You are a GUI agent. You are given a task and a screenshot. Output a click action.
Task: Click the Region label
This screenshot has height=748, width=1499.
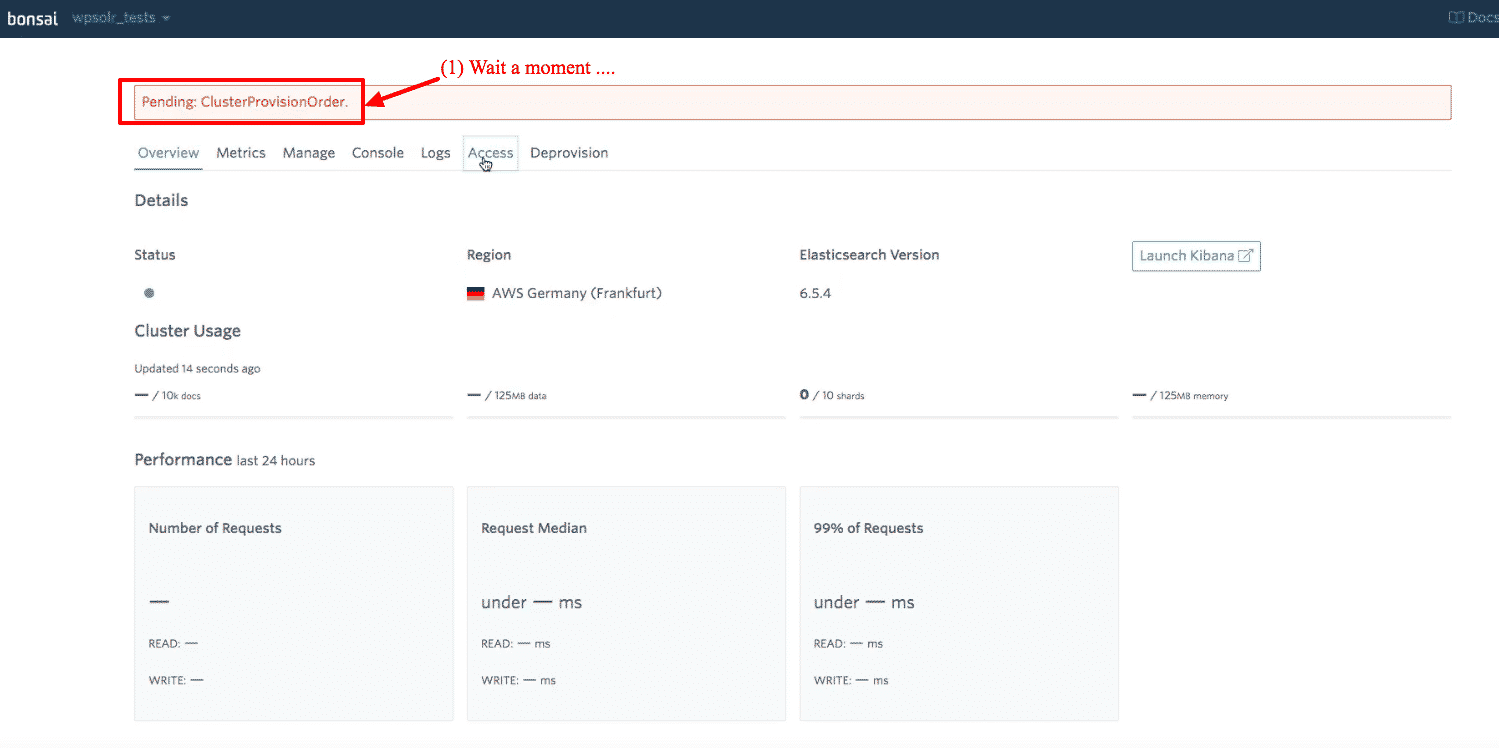pyautogui.click(x=489, y=255)
